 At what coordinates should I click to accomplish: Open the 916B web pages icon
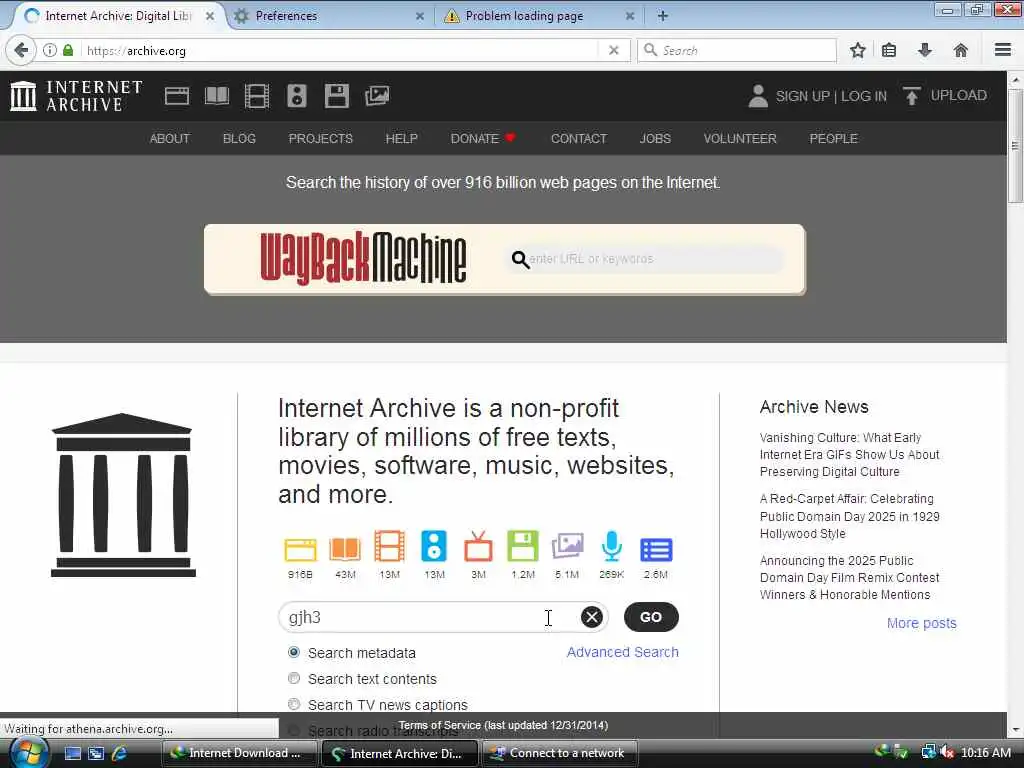pos(300,549)
